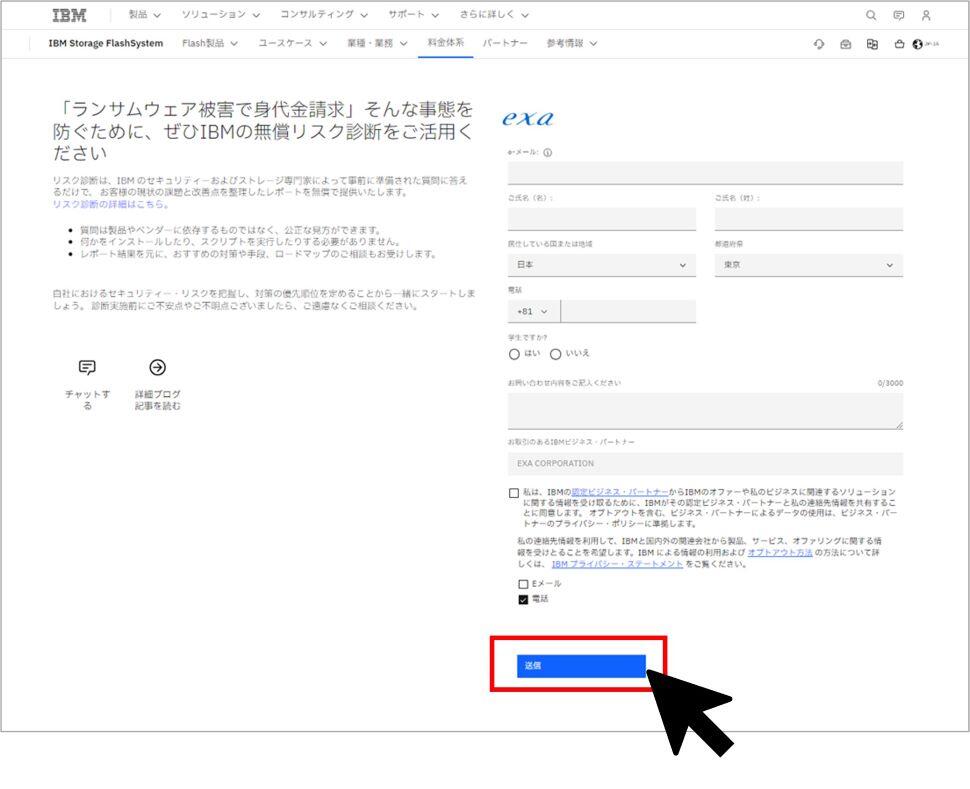970x789 pixels.
Task: Open リスク診断の詳細はこちら link
Action: [x=111, y=204]
